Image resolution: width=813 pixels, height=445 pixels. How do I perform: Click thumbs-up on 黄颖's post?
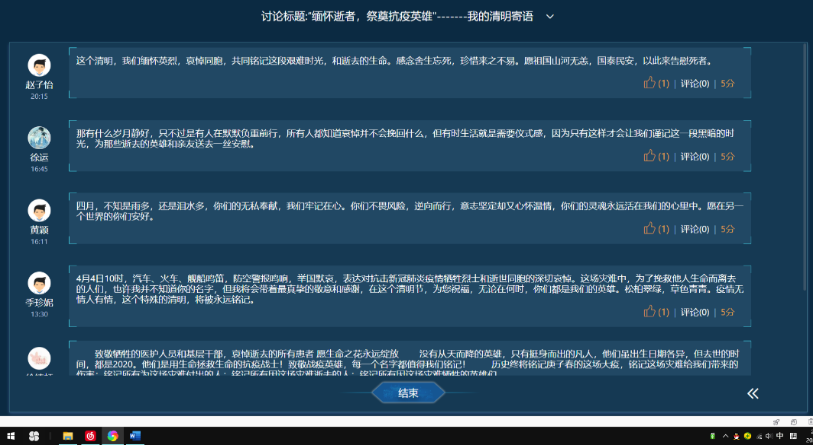tap(649, 228)
